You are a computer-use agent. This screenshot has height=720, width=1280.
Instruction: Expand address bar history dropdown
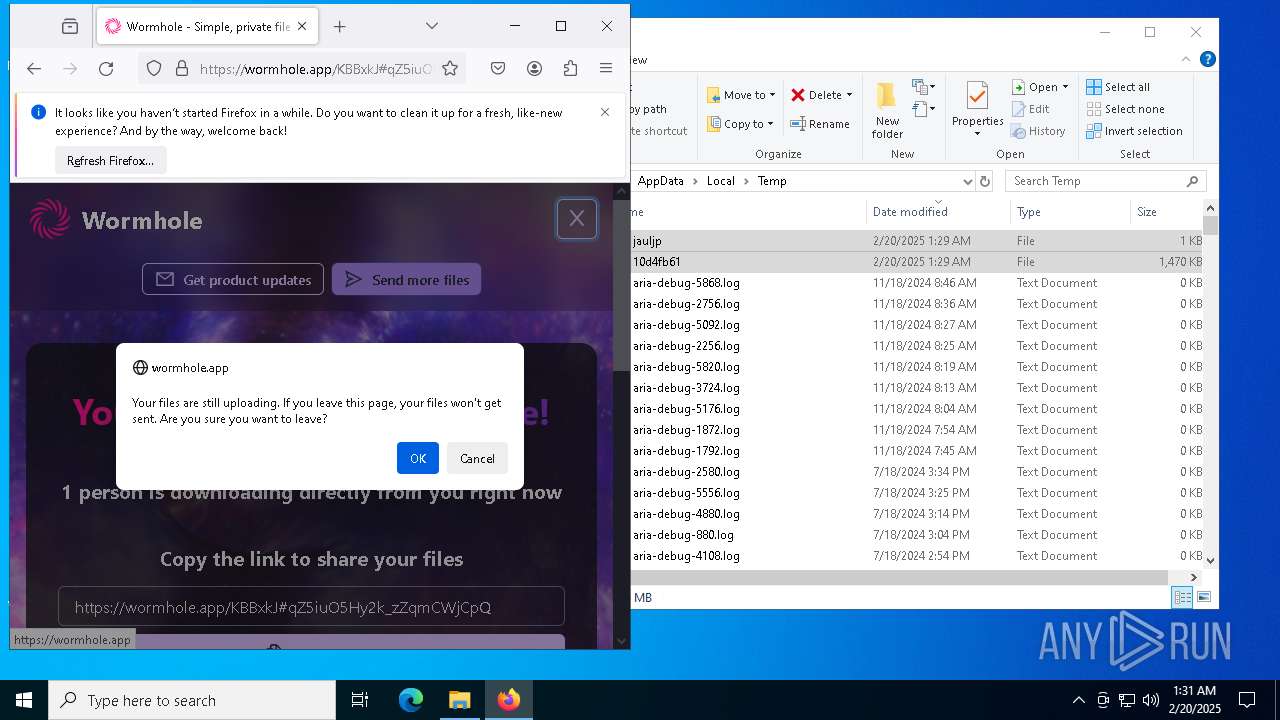[967, 181]
